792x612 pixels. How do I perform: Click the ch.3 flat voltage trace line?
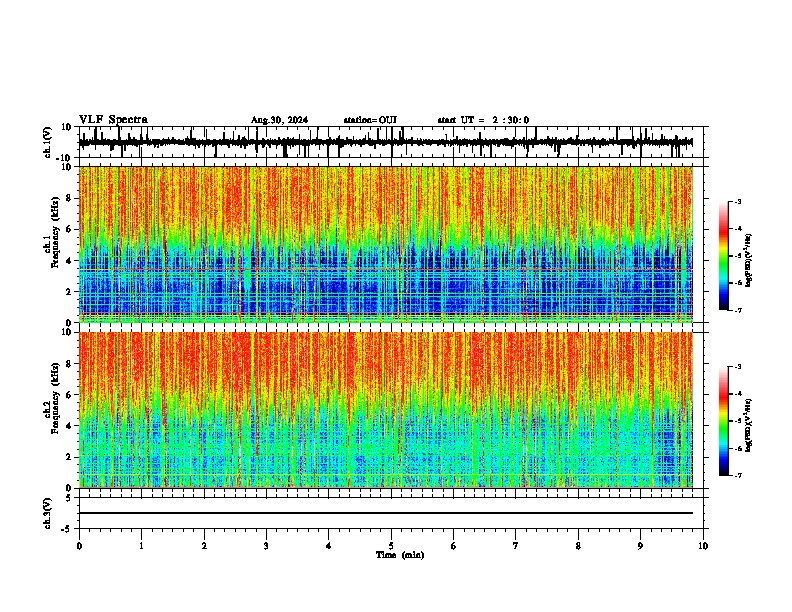point(385,513)
